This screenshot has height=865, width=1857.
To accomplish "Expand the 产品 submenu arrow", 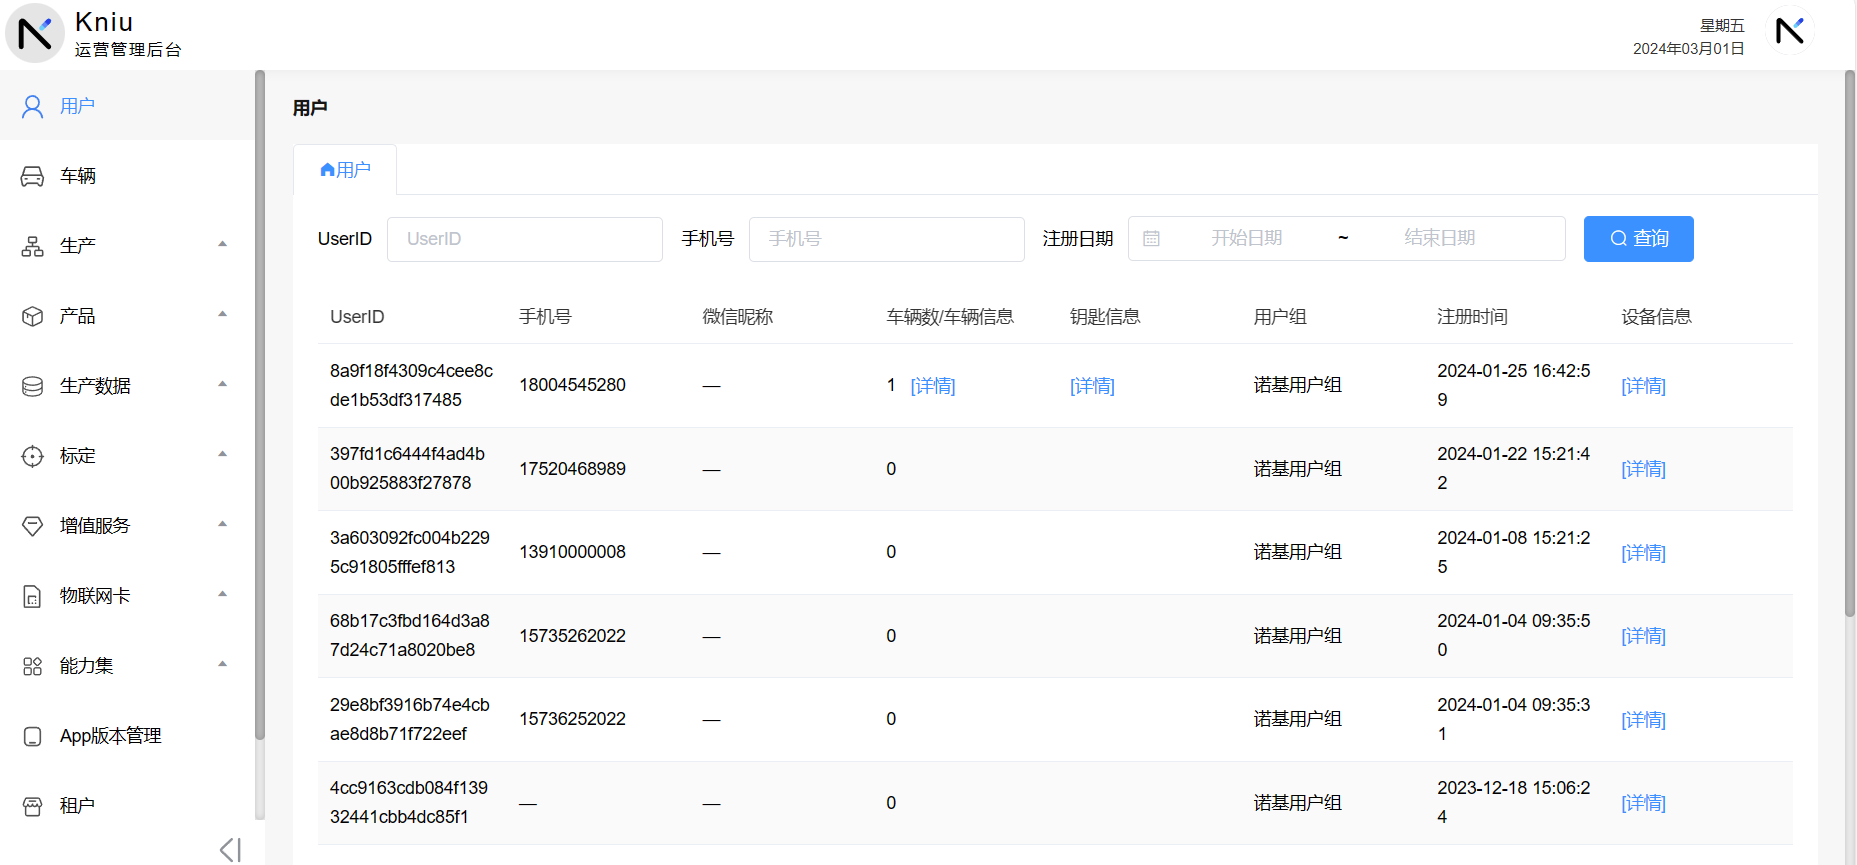I will (223, 314).
